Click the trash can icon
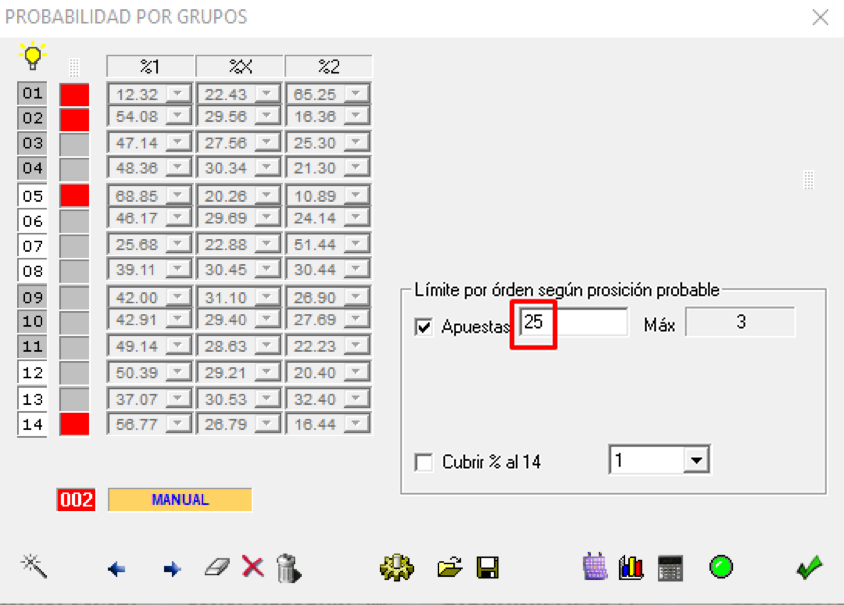 pyautogui.click(x=289, y=568)
